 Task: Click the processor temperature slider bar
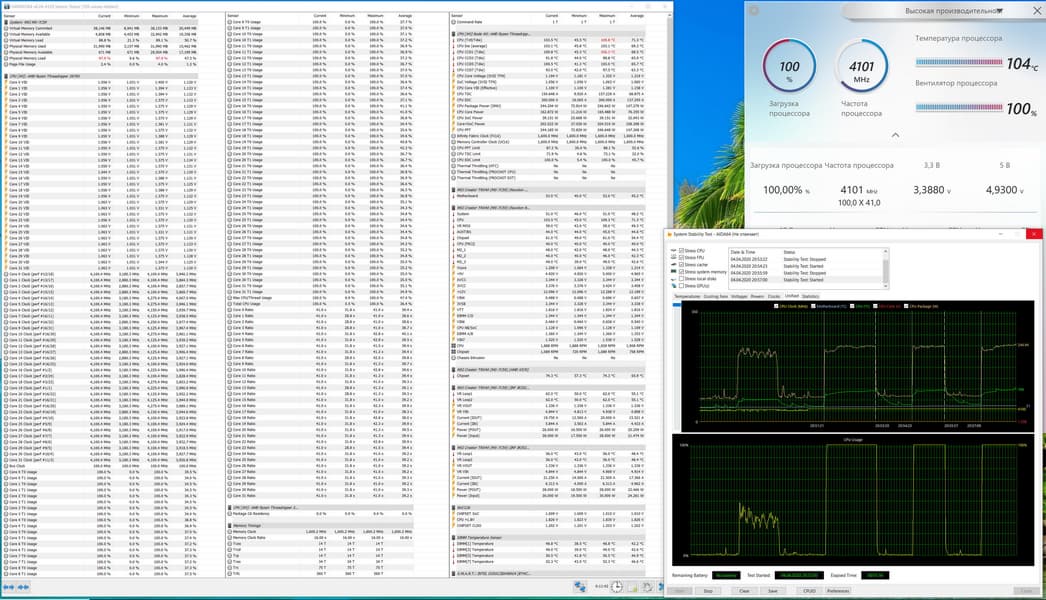click(x=959, y=63)
